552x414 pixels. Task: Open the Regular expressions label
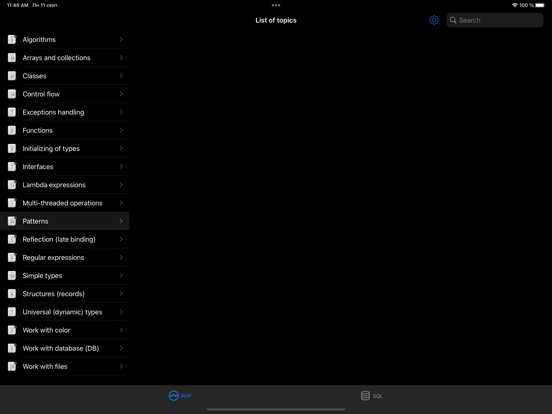[x=53, y=258]
